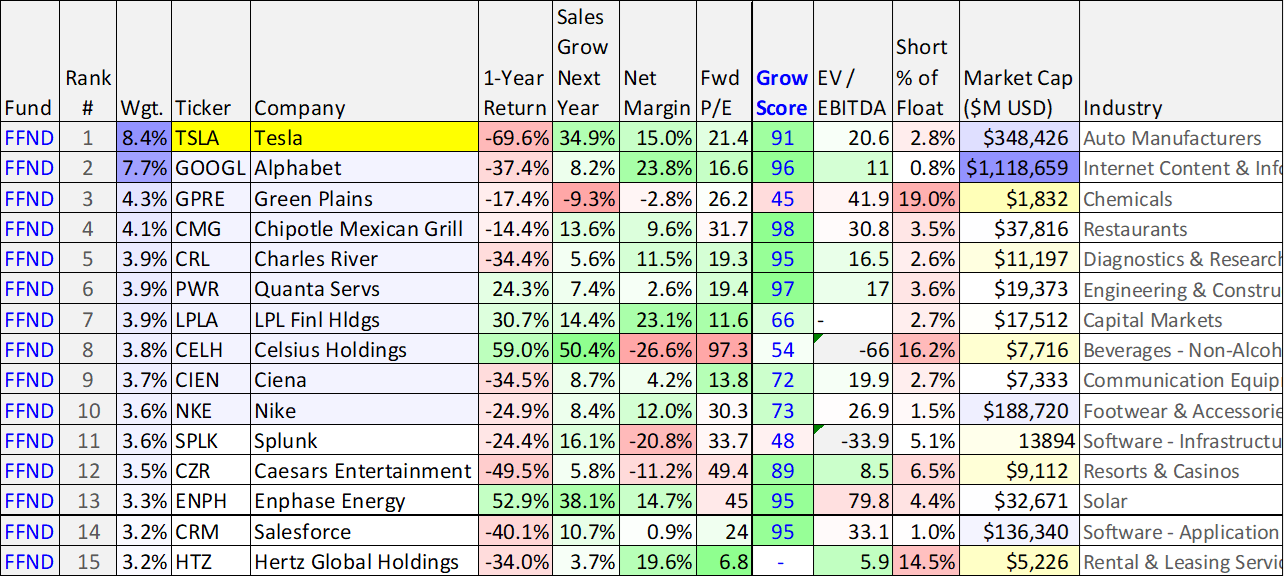Select the Restaurants industry cell

pyautogui.click(x=1181, y=229)
